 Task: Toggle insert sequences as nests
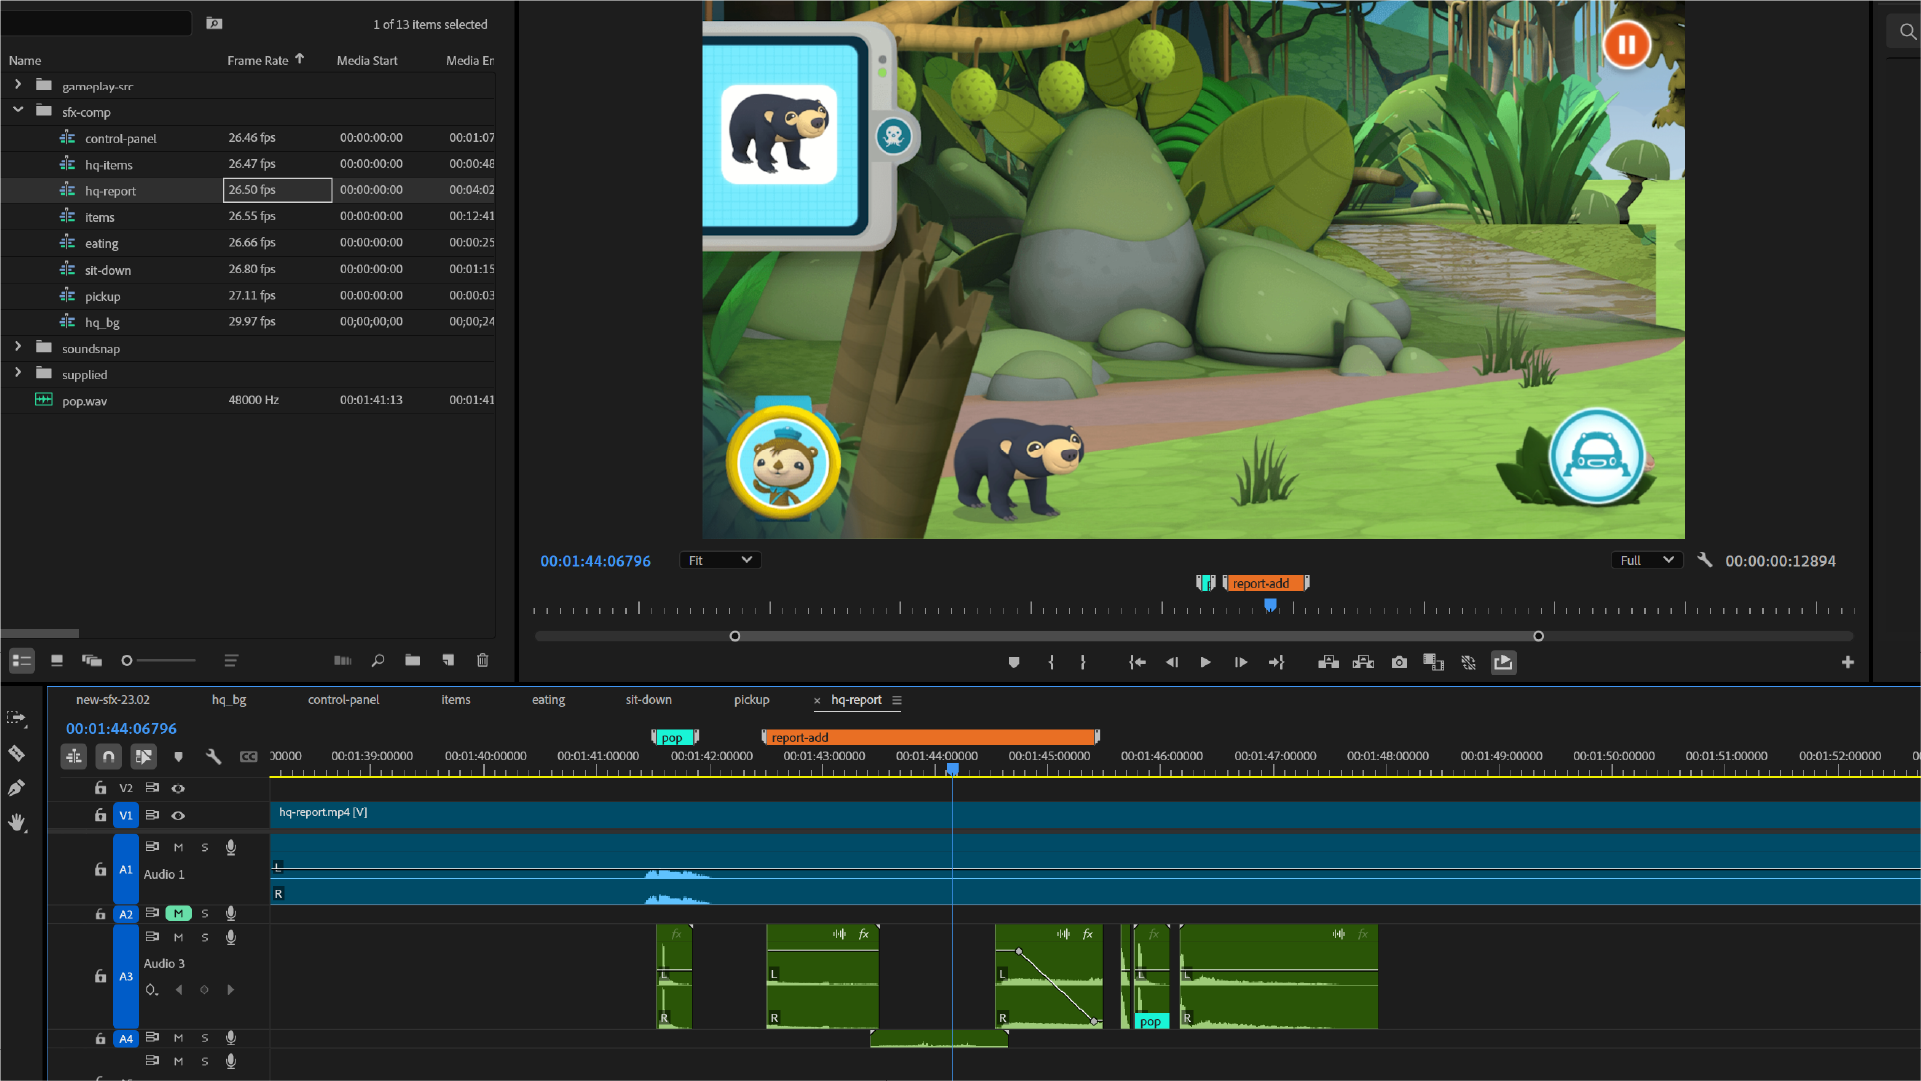[x=74, y=757]
